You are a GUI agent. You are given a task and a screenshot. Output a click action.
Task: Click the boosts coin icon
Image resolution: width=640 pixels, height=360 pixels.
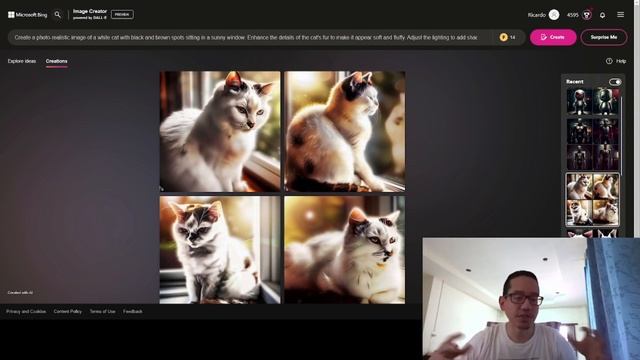(x=503, y=37)
